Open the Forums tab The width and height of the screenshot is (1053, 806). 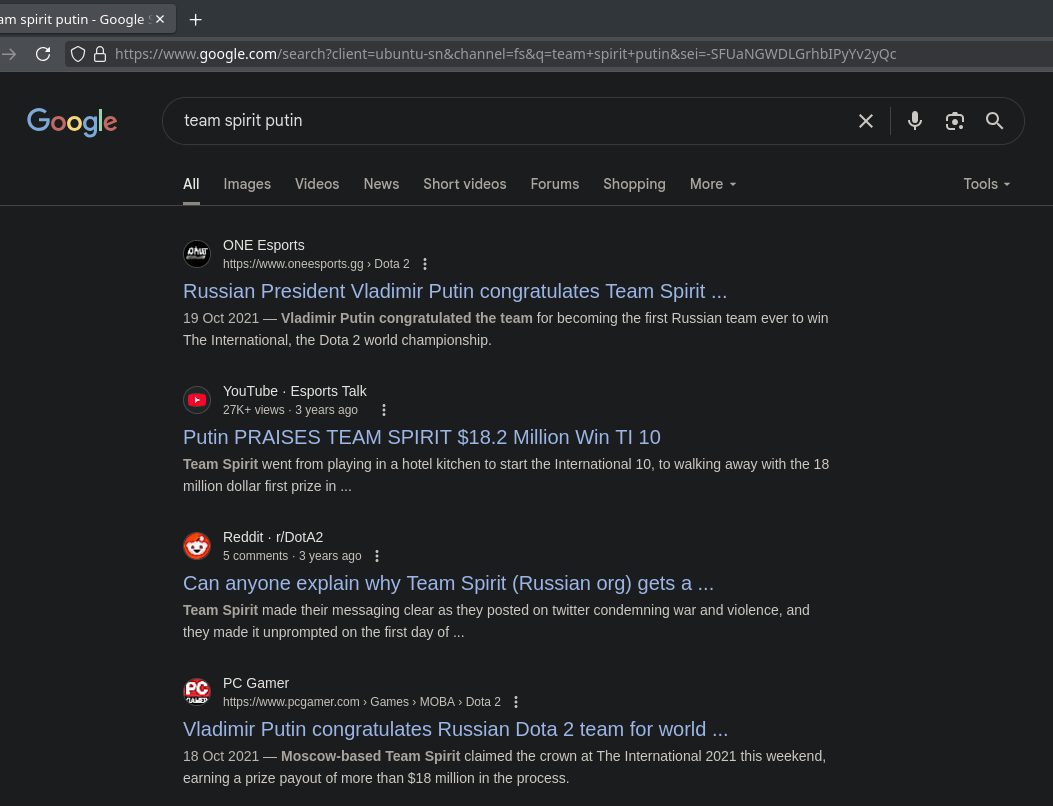point(555,184)
